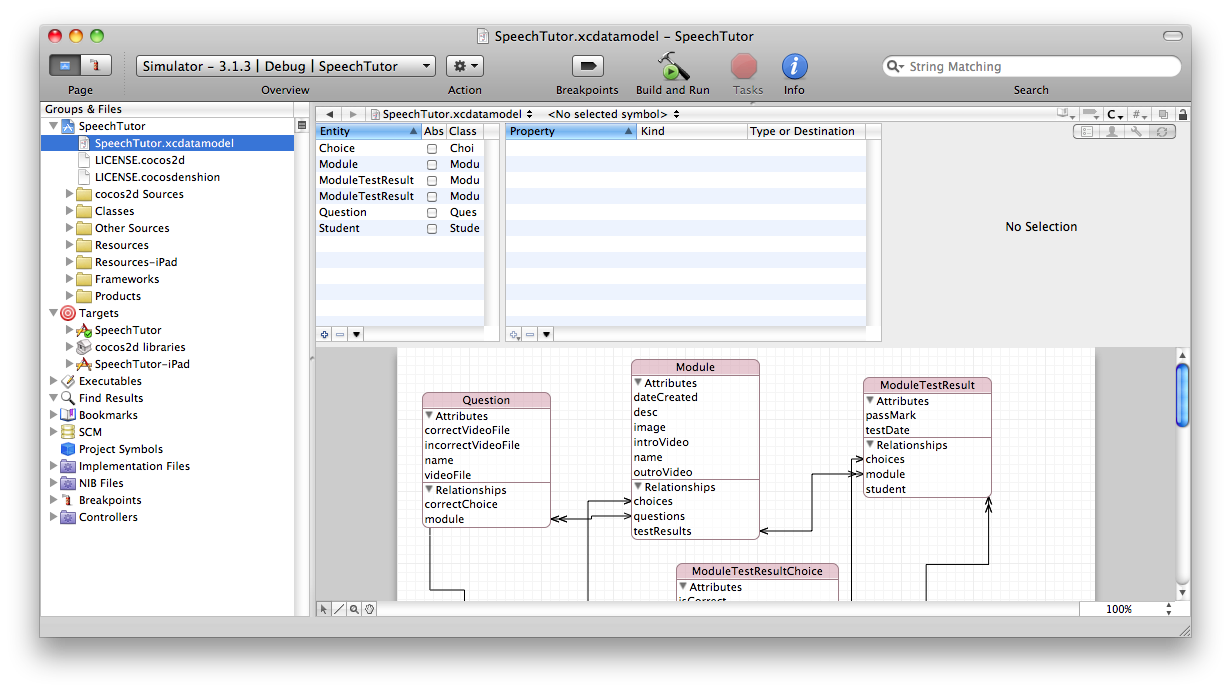Click the Type or Destination column header
Image resolution: width=1231 pixels, height=692 pixels.
807,131
